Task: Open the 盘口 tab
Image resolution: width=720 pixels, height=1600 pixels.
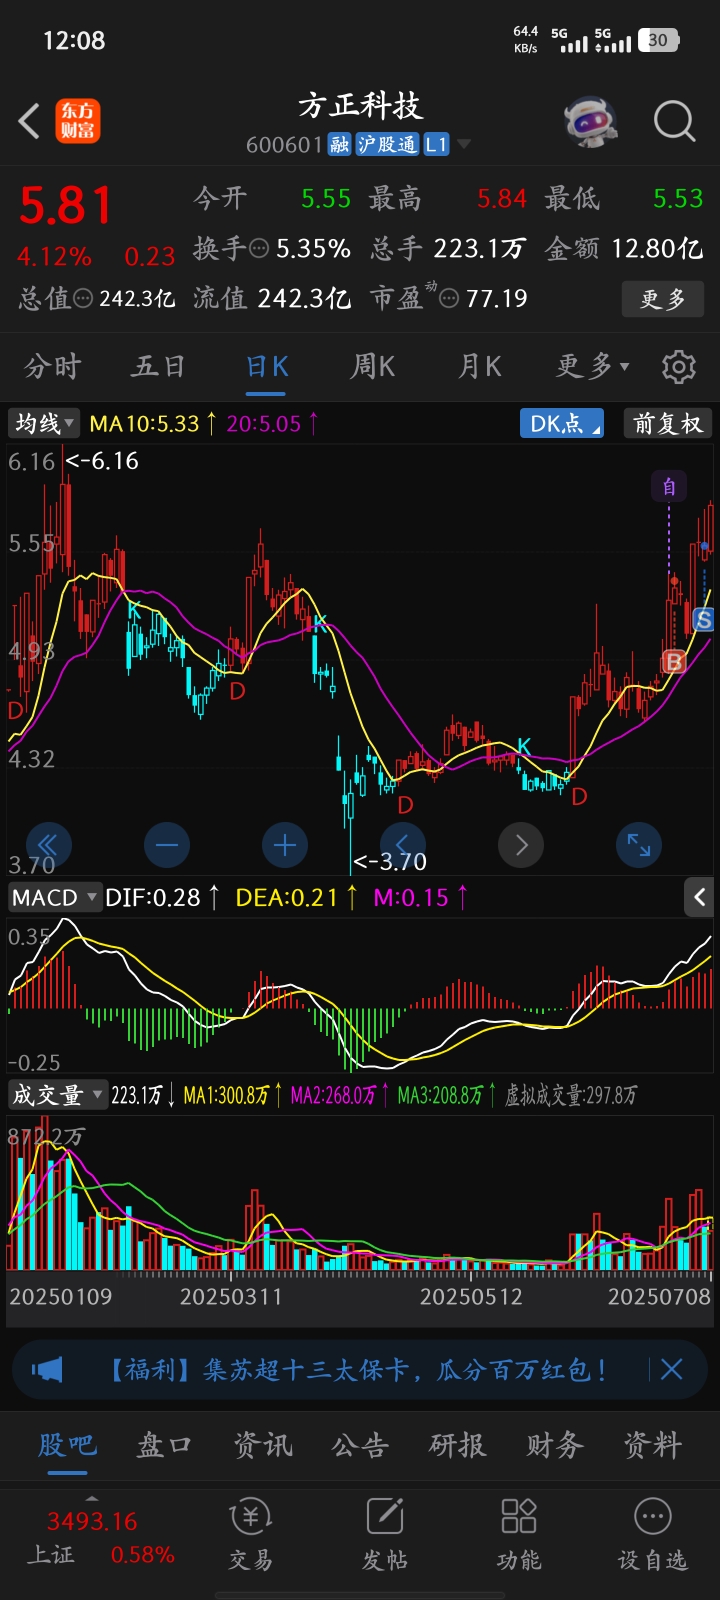Action: click(x=164, y=1445)
